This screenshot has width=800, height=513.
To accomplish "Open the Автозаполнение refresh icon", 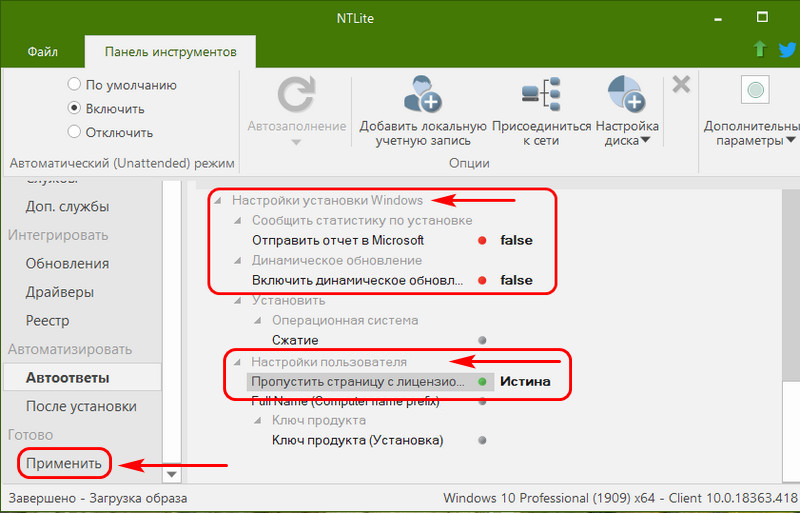I will click(x=296, y=94).
